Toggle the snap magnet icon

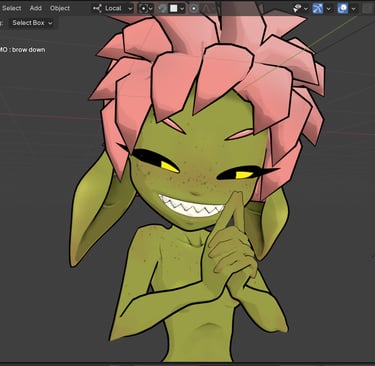pos(162,9)
